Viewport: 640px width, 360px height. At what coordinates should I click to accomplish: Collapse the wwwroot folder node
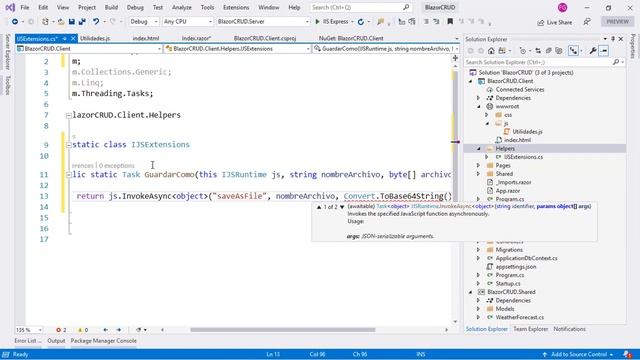point(479,107)
